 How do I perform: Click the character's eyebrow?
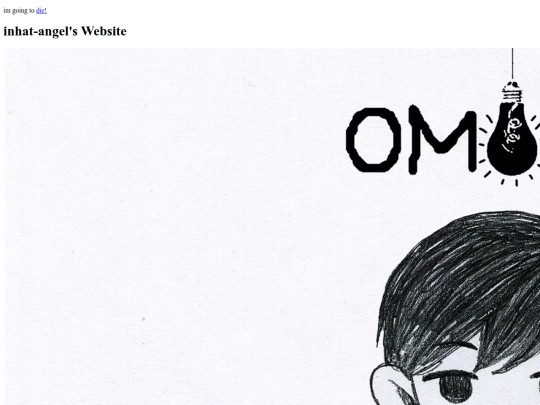point(450,375)
